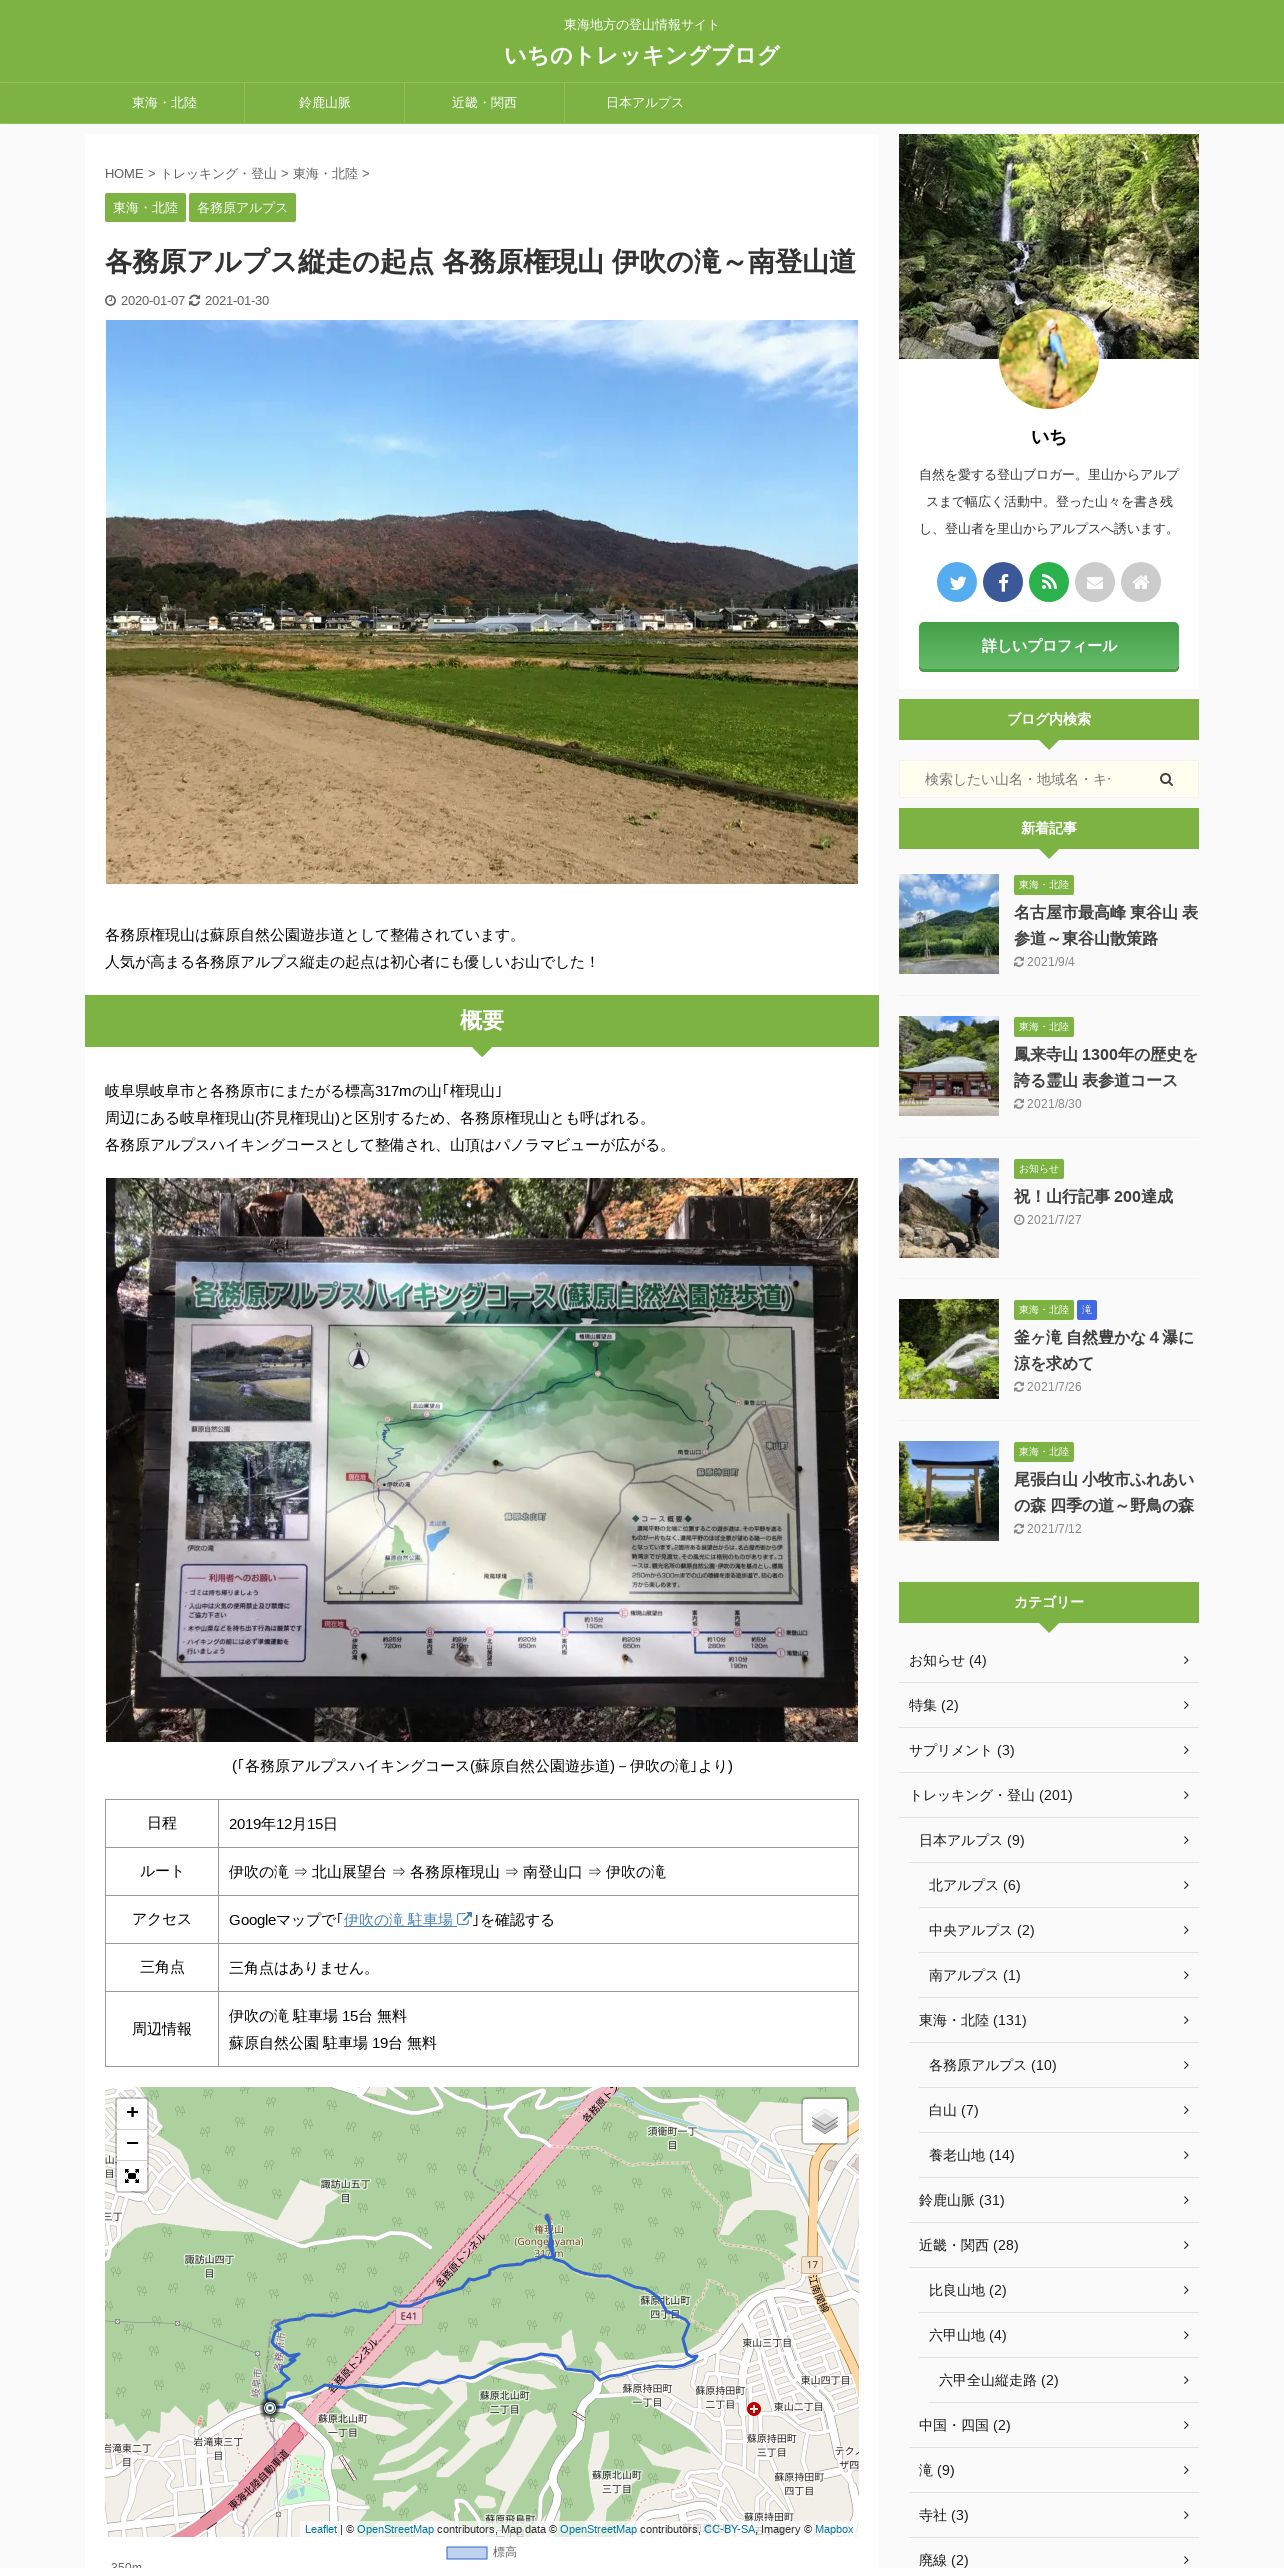Zoom out on the map
1284x2568 pixels.
pyautogui.click(x=132, y=2143)
